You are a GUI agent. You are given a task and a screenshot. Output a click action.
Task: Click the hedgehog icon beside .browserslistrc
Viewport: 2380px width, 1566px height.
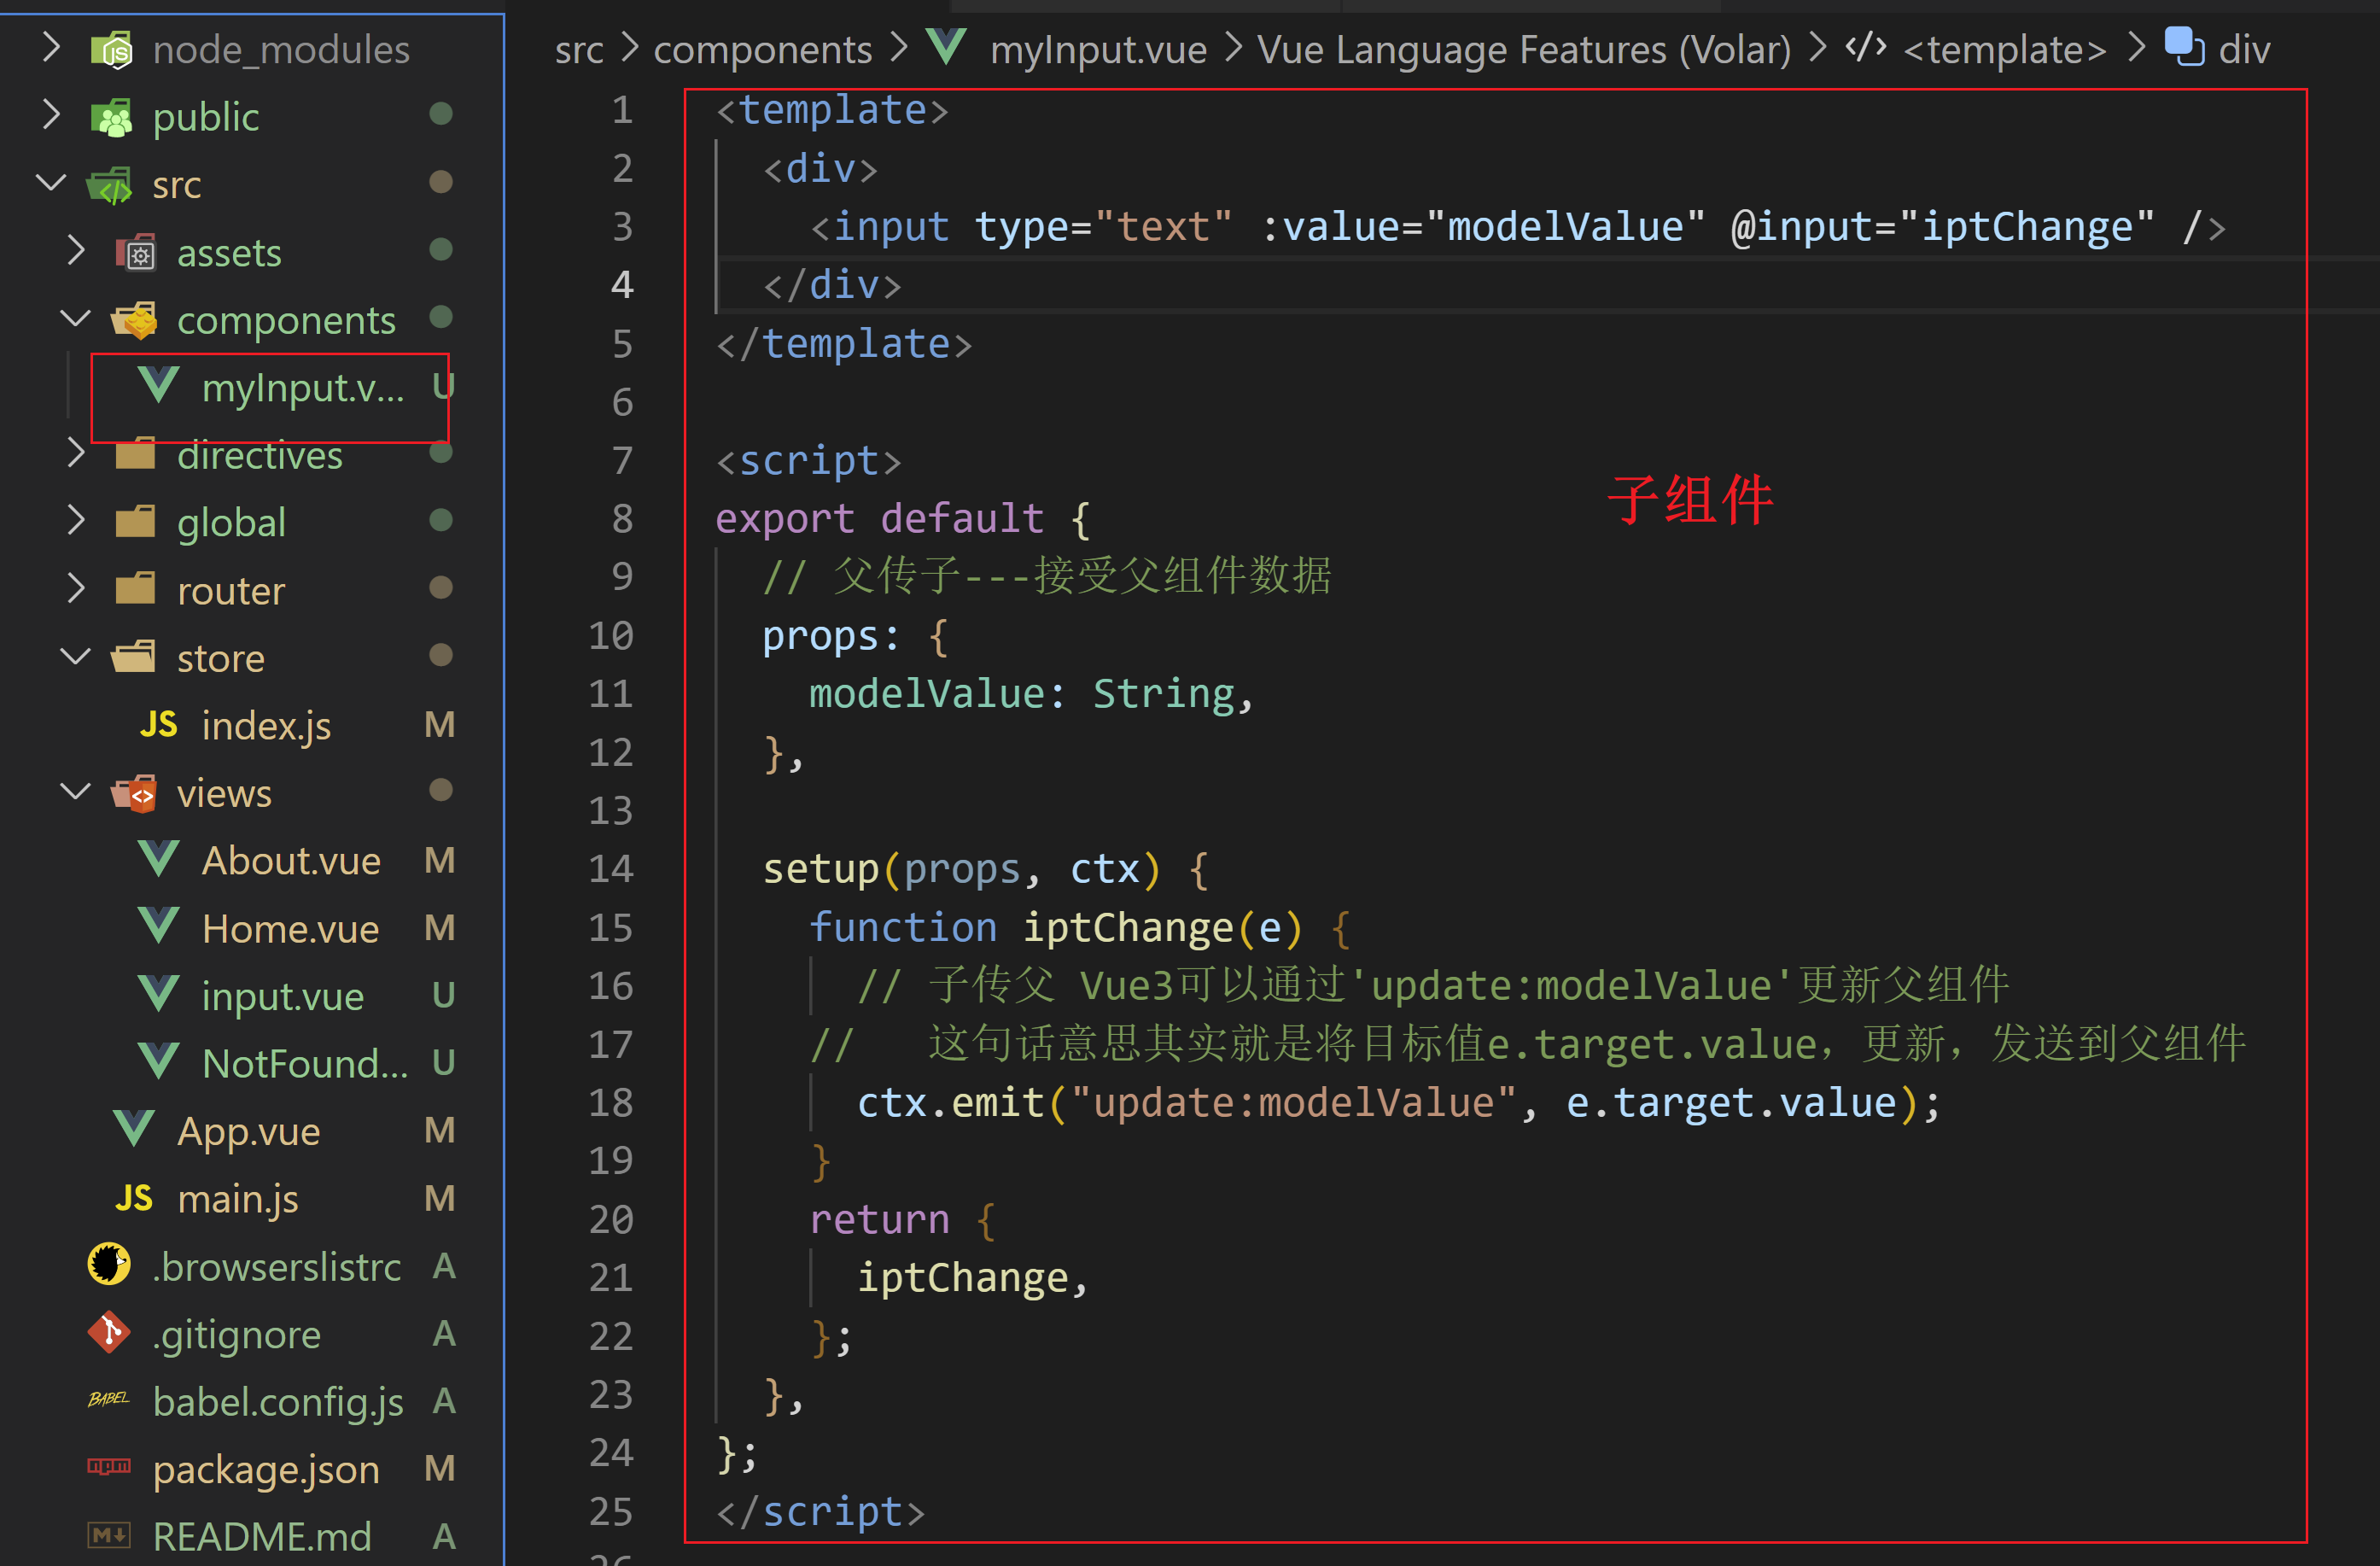tap(108, 1265)
